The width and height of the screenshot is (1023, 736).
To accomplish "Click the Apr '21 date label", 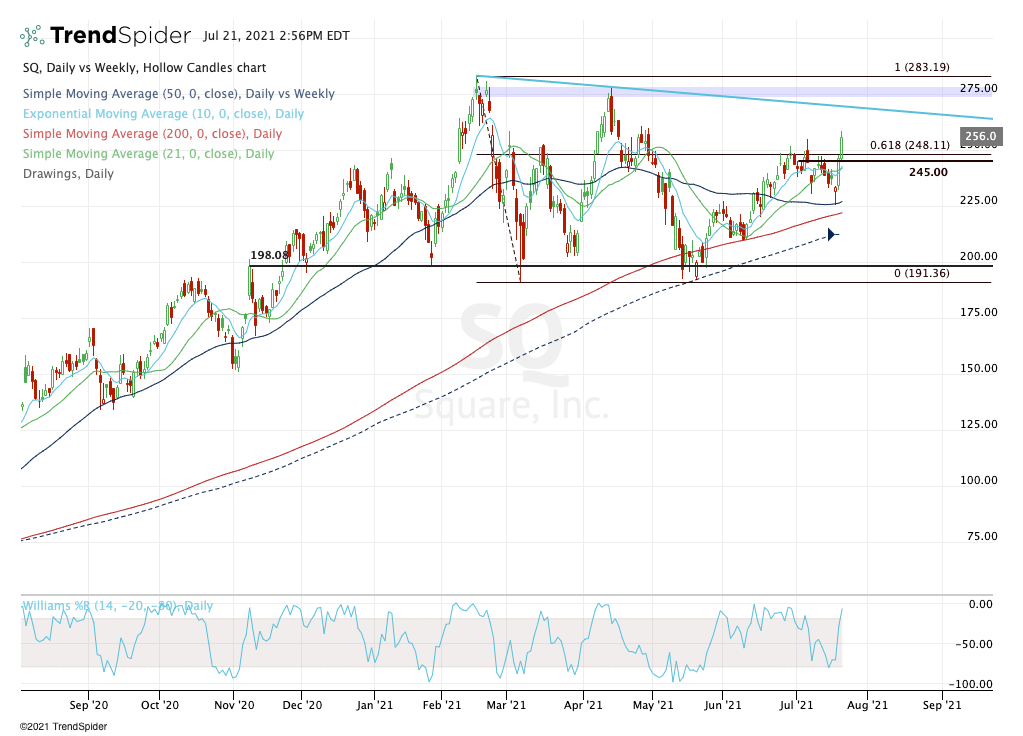I will pyautogui.click(x=583, y=705).
